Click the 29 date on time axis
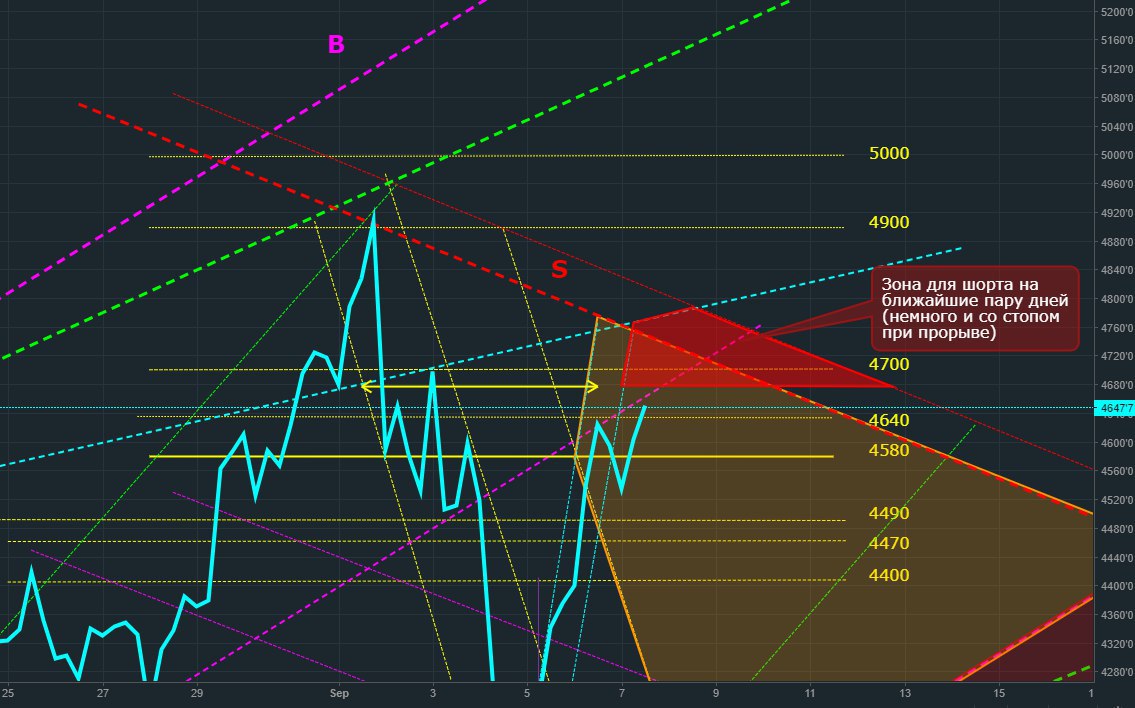This screenshot has height=708, width=1135. [196, 694]
